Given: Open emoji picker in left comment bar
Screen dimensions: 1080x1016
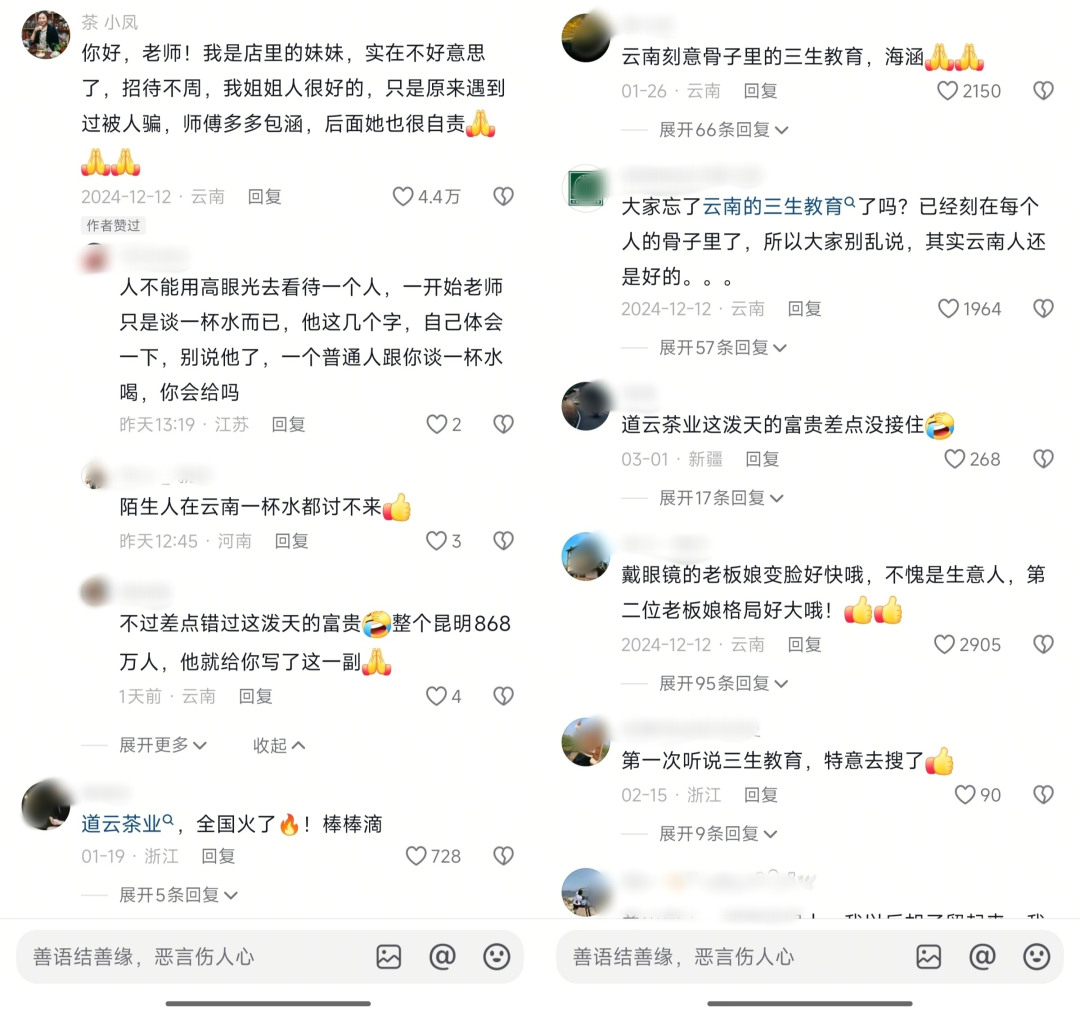Looking at the screenshot, I should click(496, 956).
